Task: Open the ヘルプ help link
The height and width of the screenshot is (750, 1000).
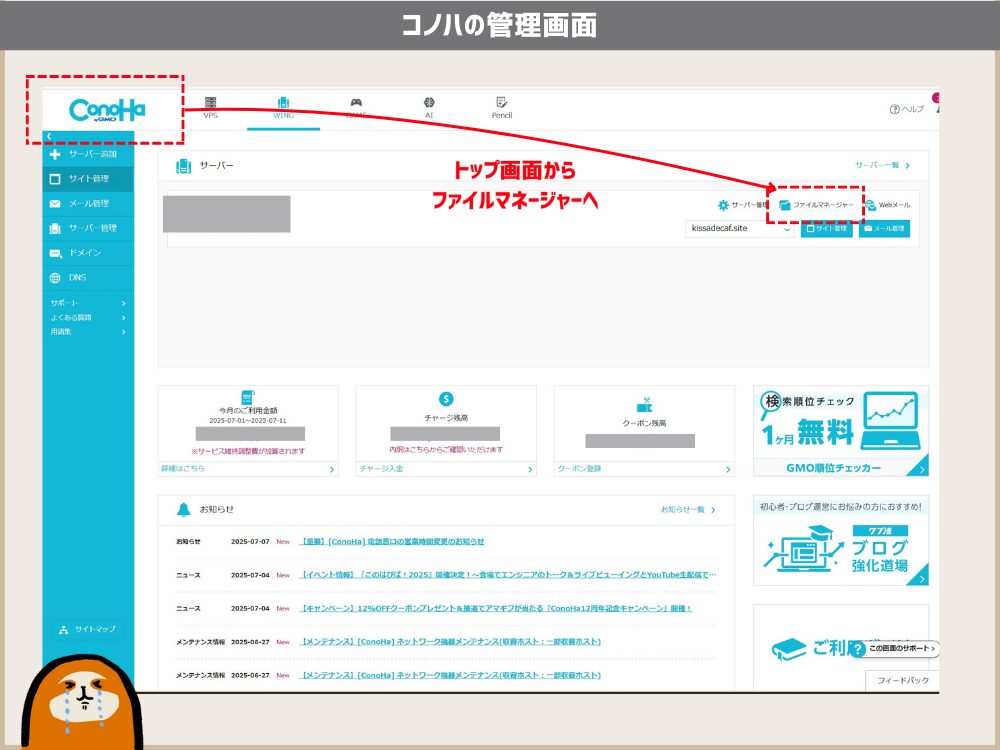Action: (906, 109)
